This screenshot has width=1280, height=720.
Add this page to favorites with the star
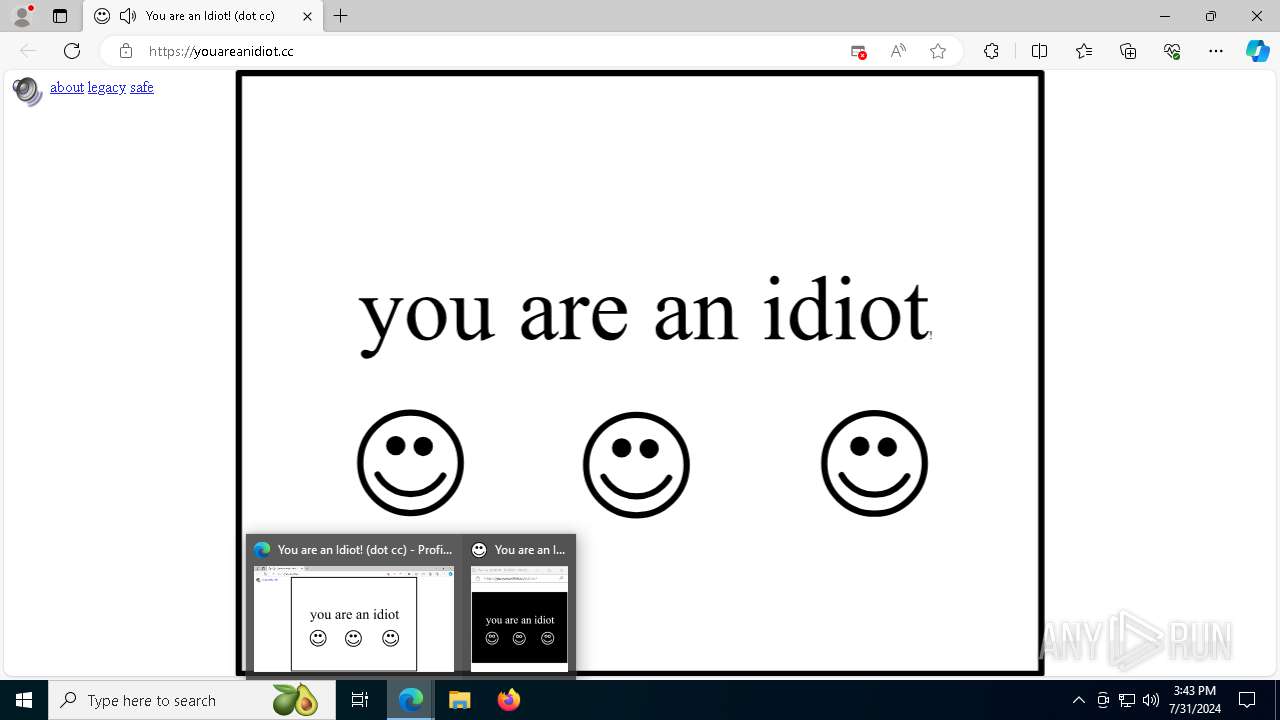(938, 51)
